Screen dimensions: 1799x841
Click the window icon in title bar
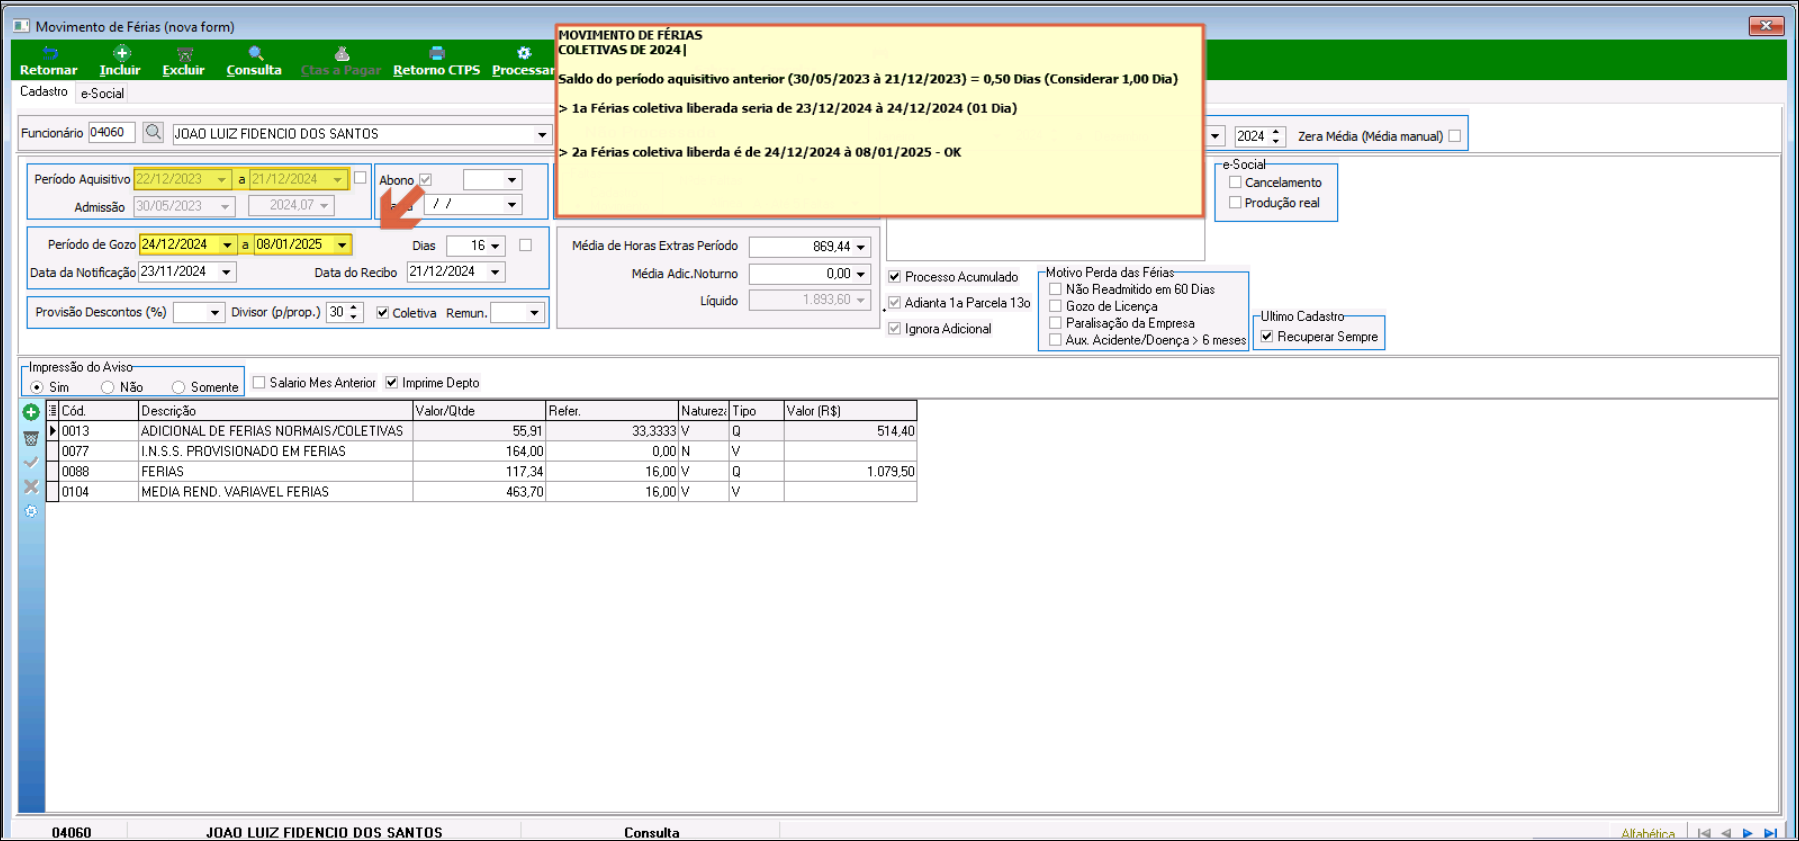21,26
